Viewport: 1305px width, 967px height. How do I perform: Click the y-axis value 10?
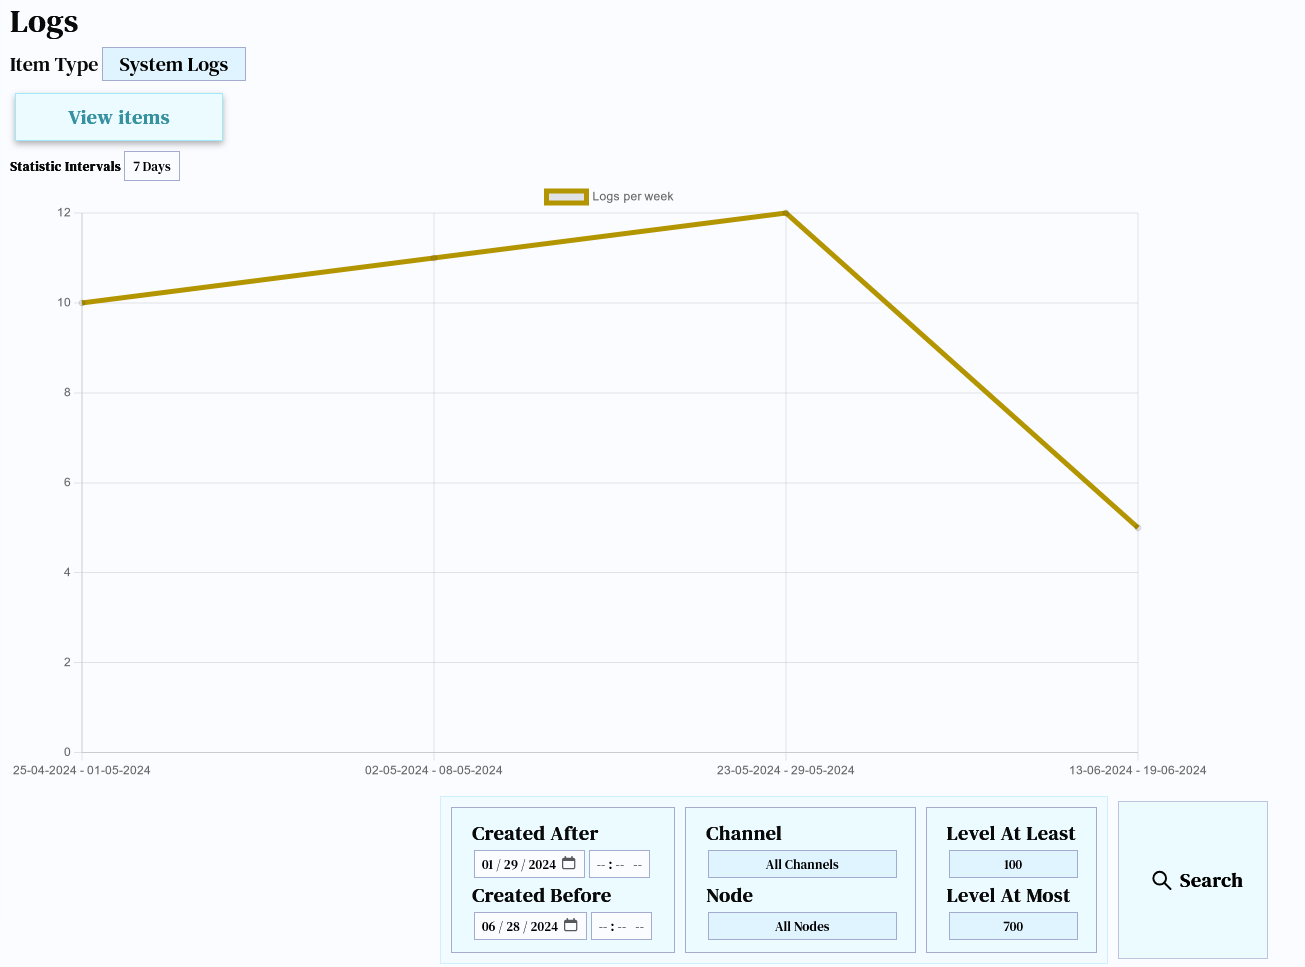64,302
